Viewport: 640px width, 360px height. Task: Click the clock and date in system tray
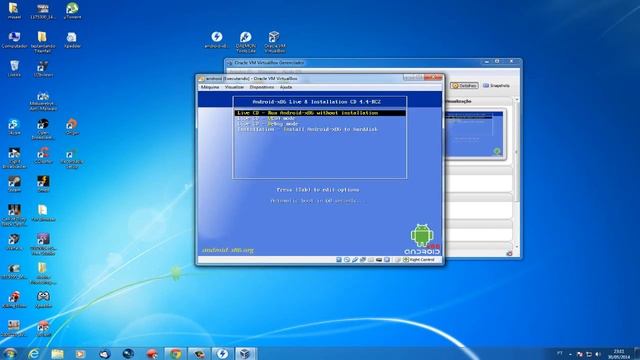[619, 354]
